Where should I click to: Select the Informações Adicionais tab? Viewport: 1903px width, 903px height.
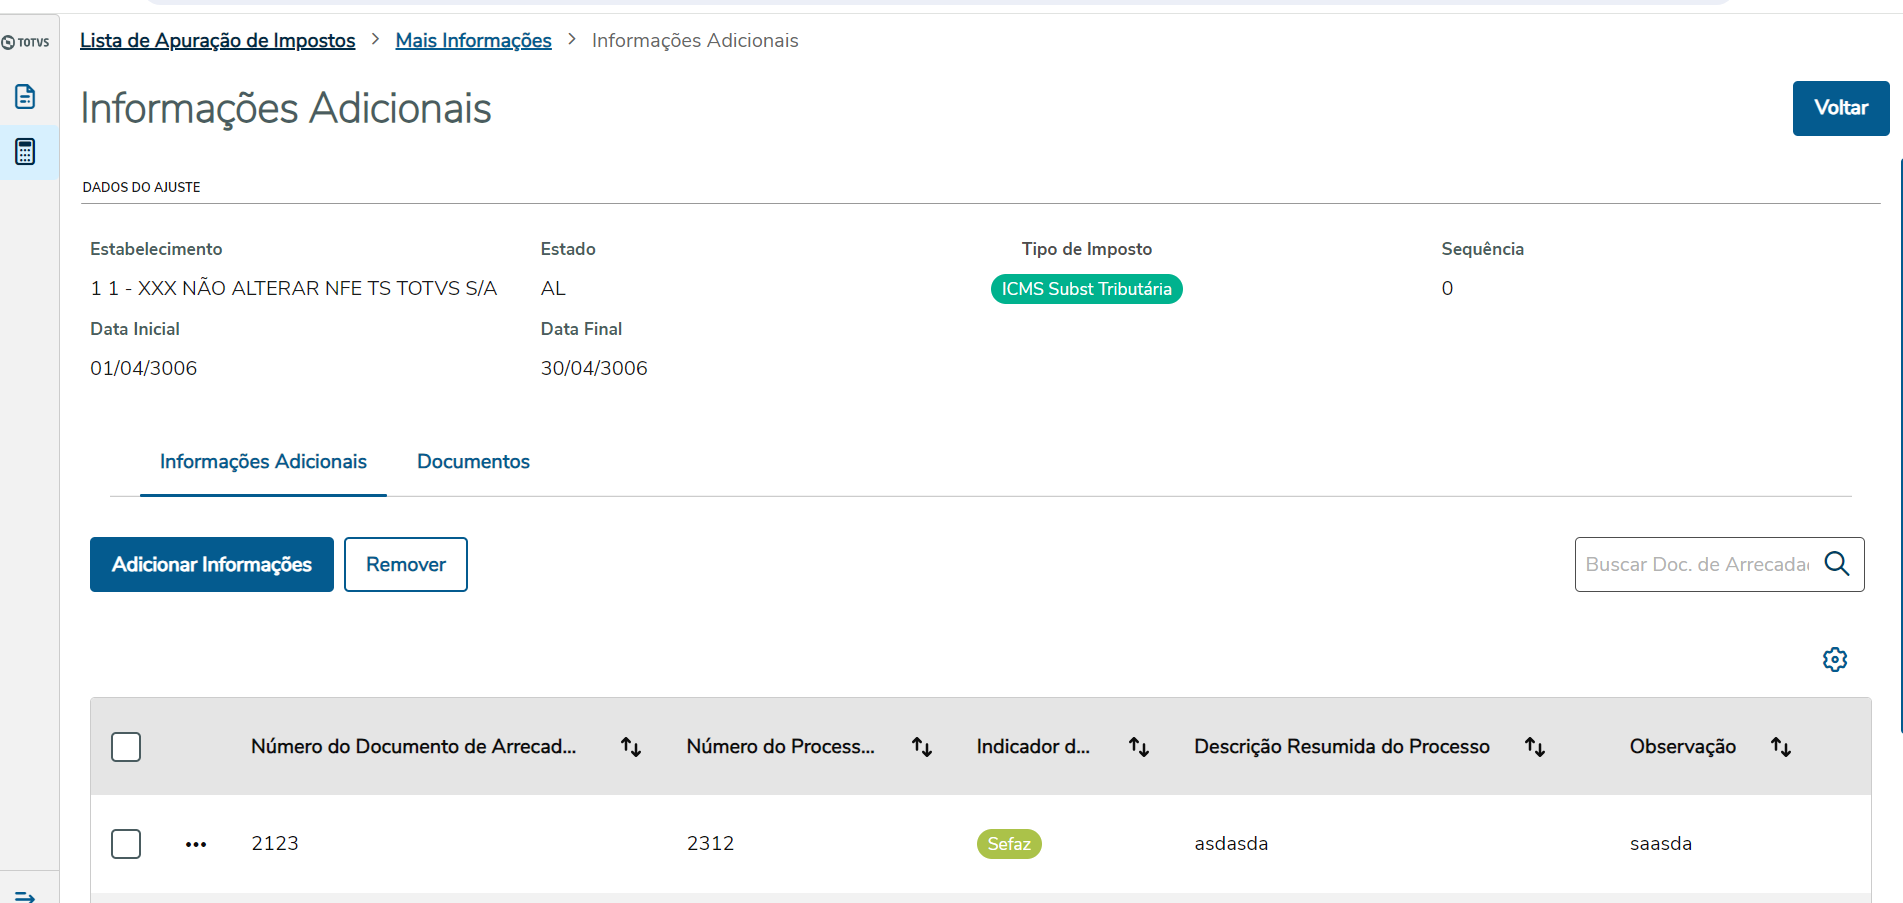coord(263,462)
